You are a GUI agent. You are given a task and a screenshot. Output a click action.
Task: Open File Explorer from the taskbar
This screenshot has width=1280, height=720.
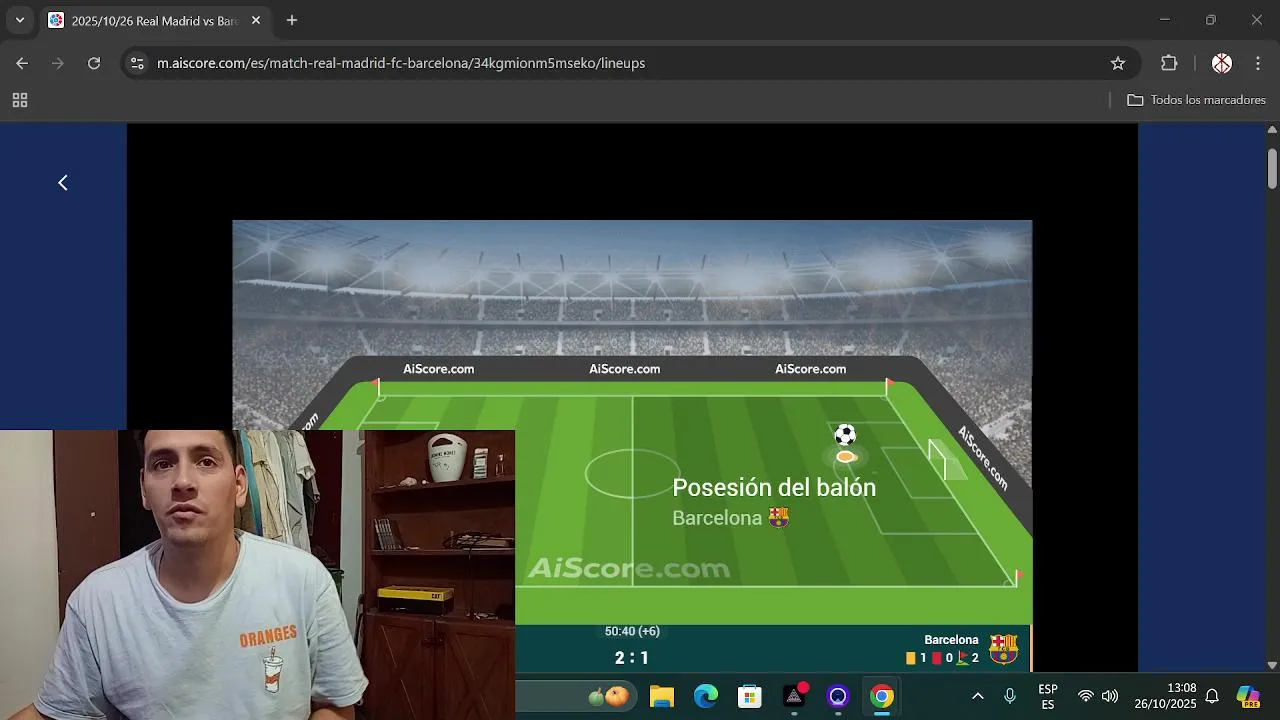tap(662, 697)
